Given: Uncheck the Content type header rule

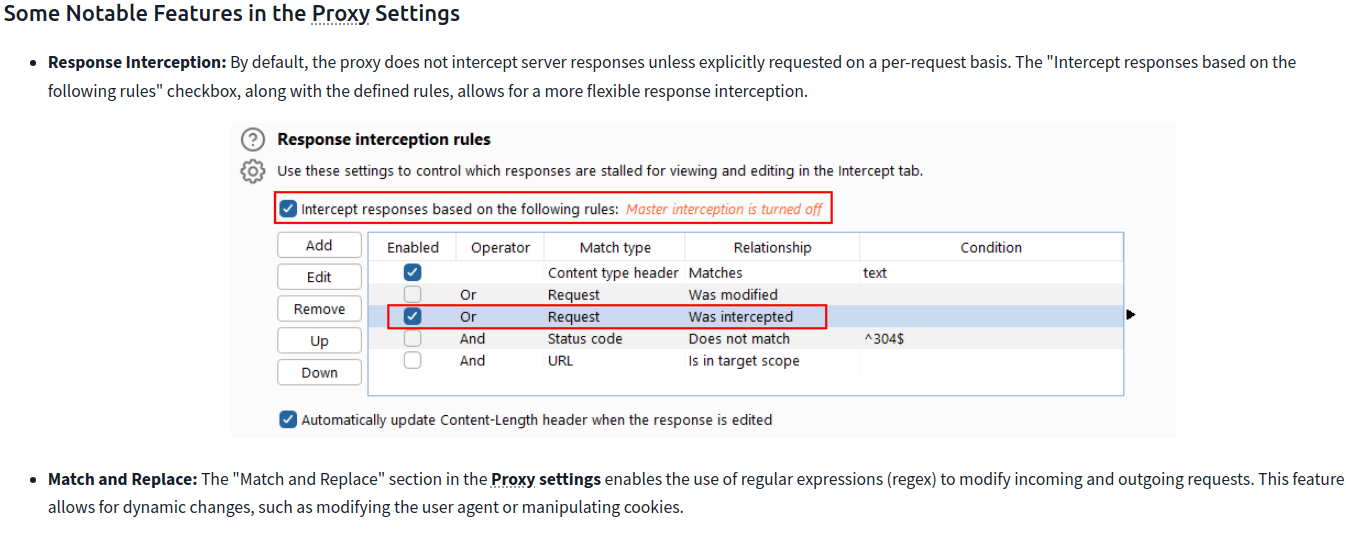Looking at the screenshot, I should [x=413, y=272].
